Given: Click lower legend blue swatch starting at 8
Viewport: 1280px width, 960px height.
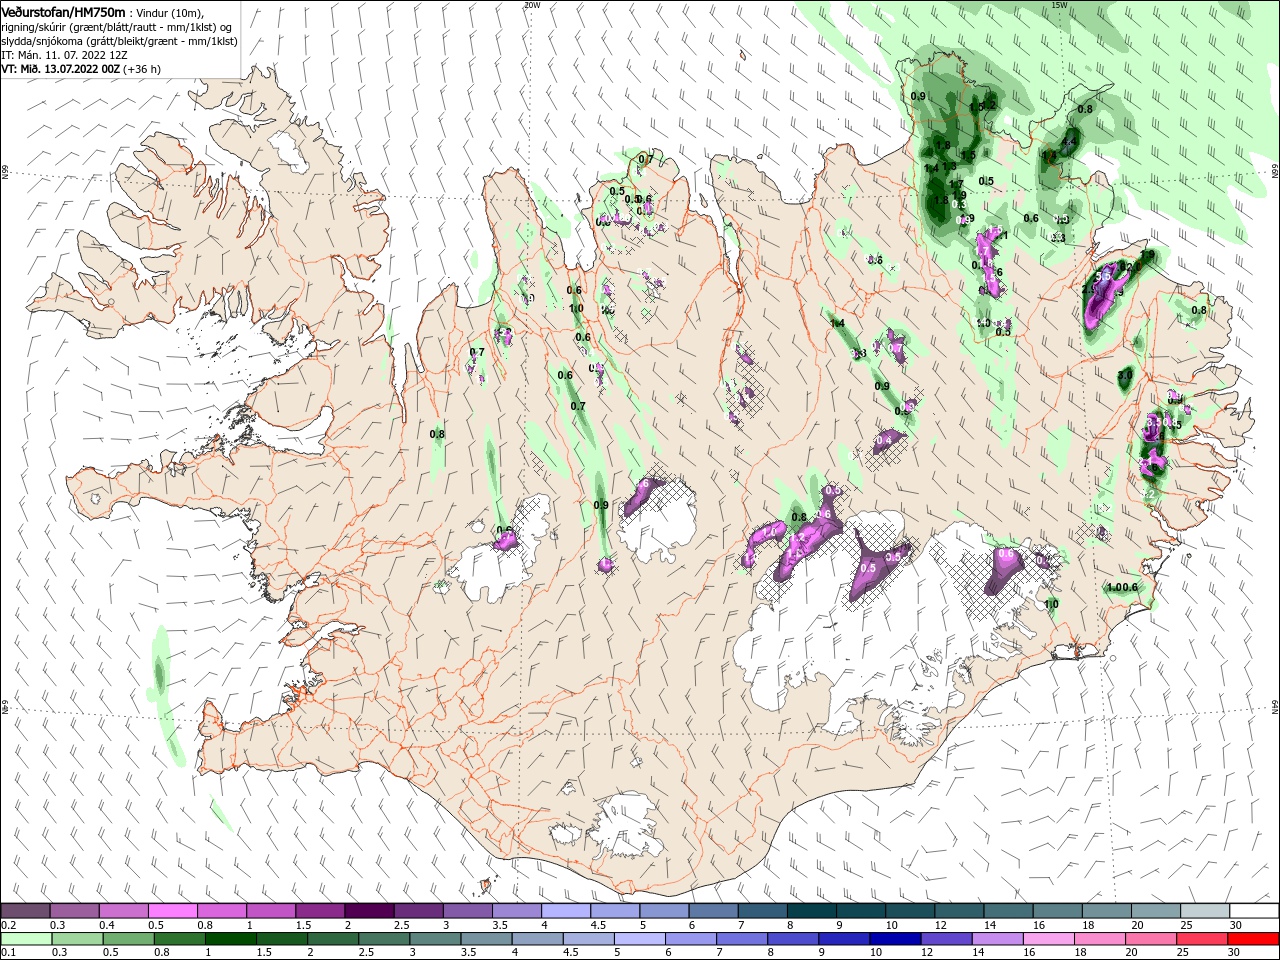Looking at the screenshot, I should click(794, 938).
